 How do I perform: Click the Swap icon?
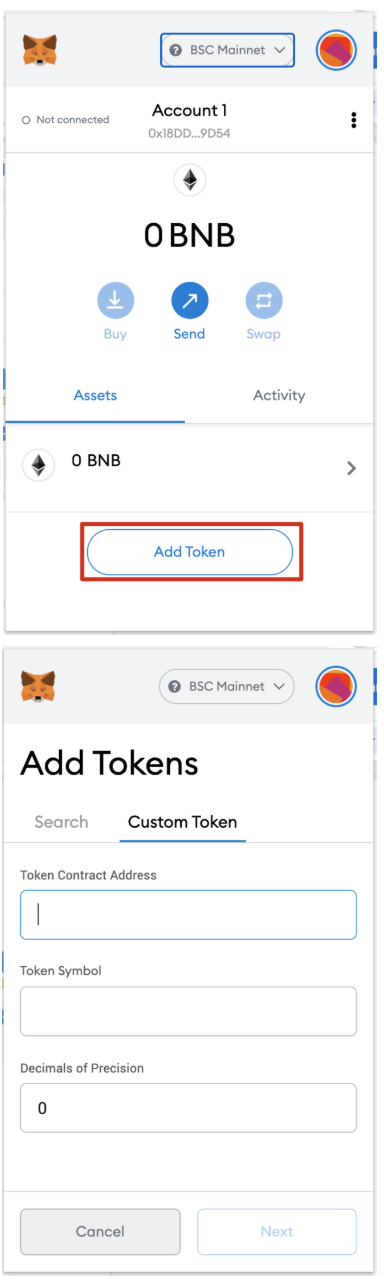[264, 299]
